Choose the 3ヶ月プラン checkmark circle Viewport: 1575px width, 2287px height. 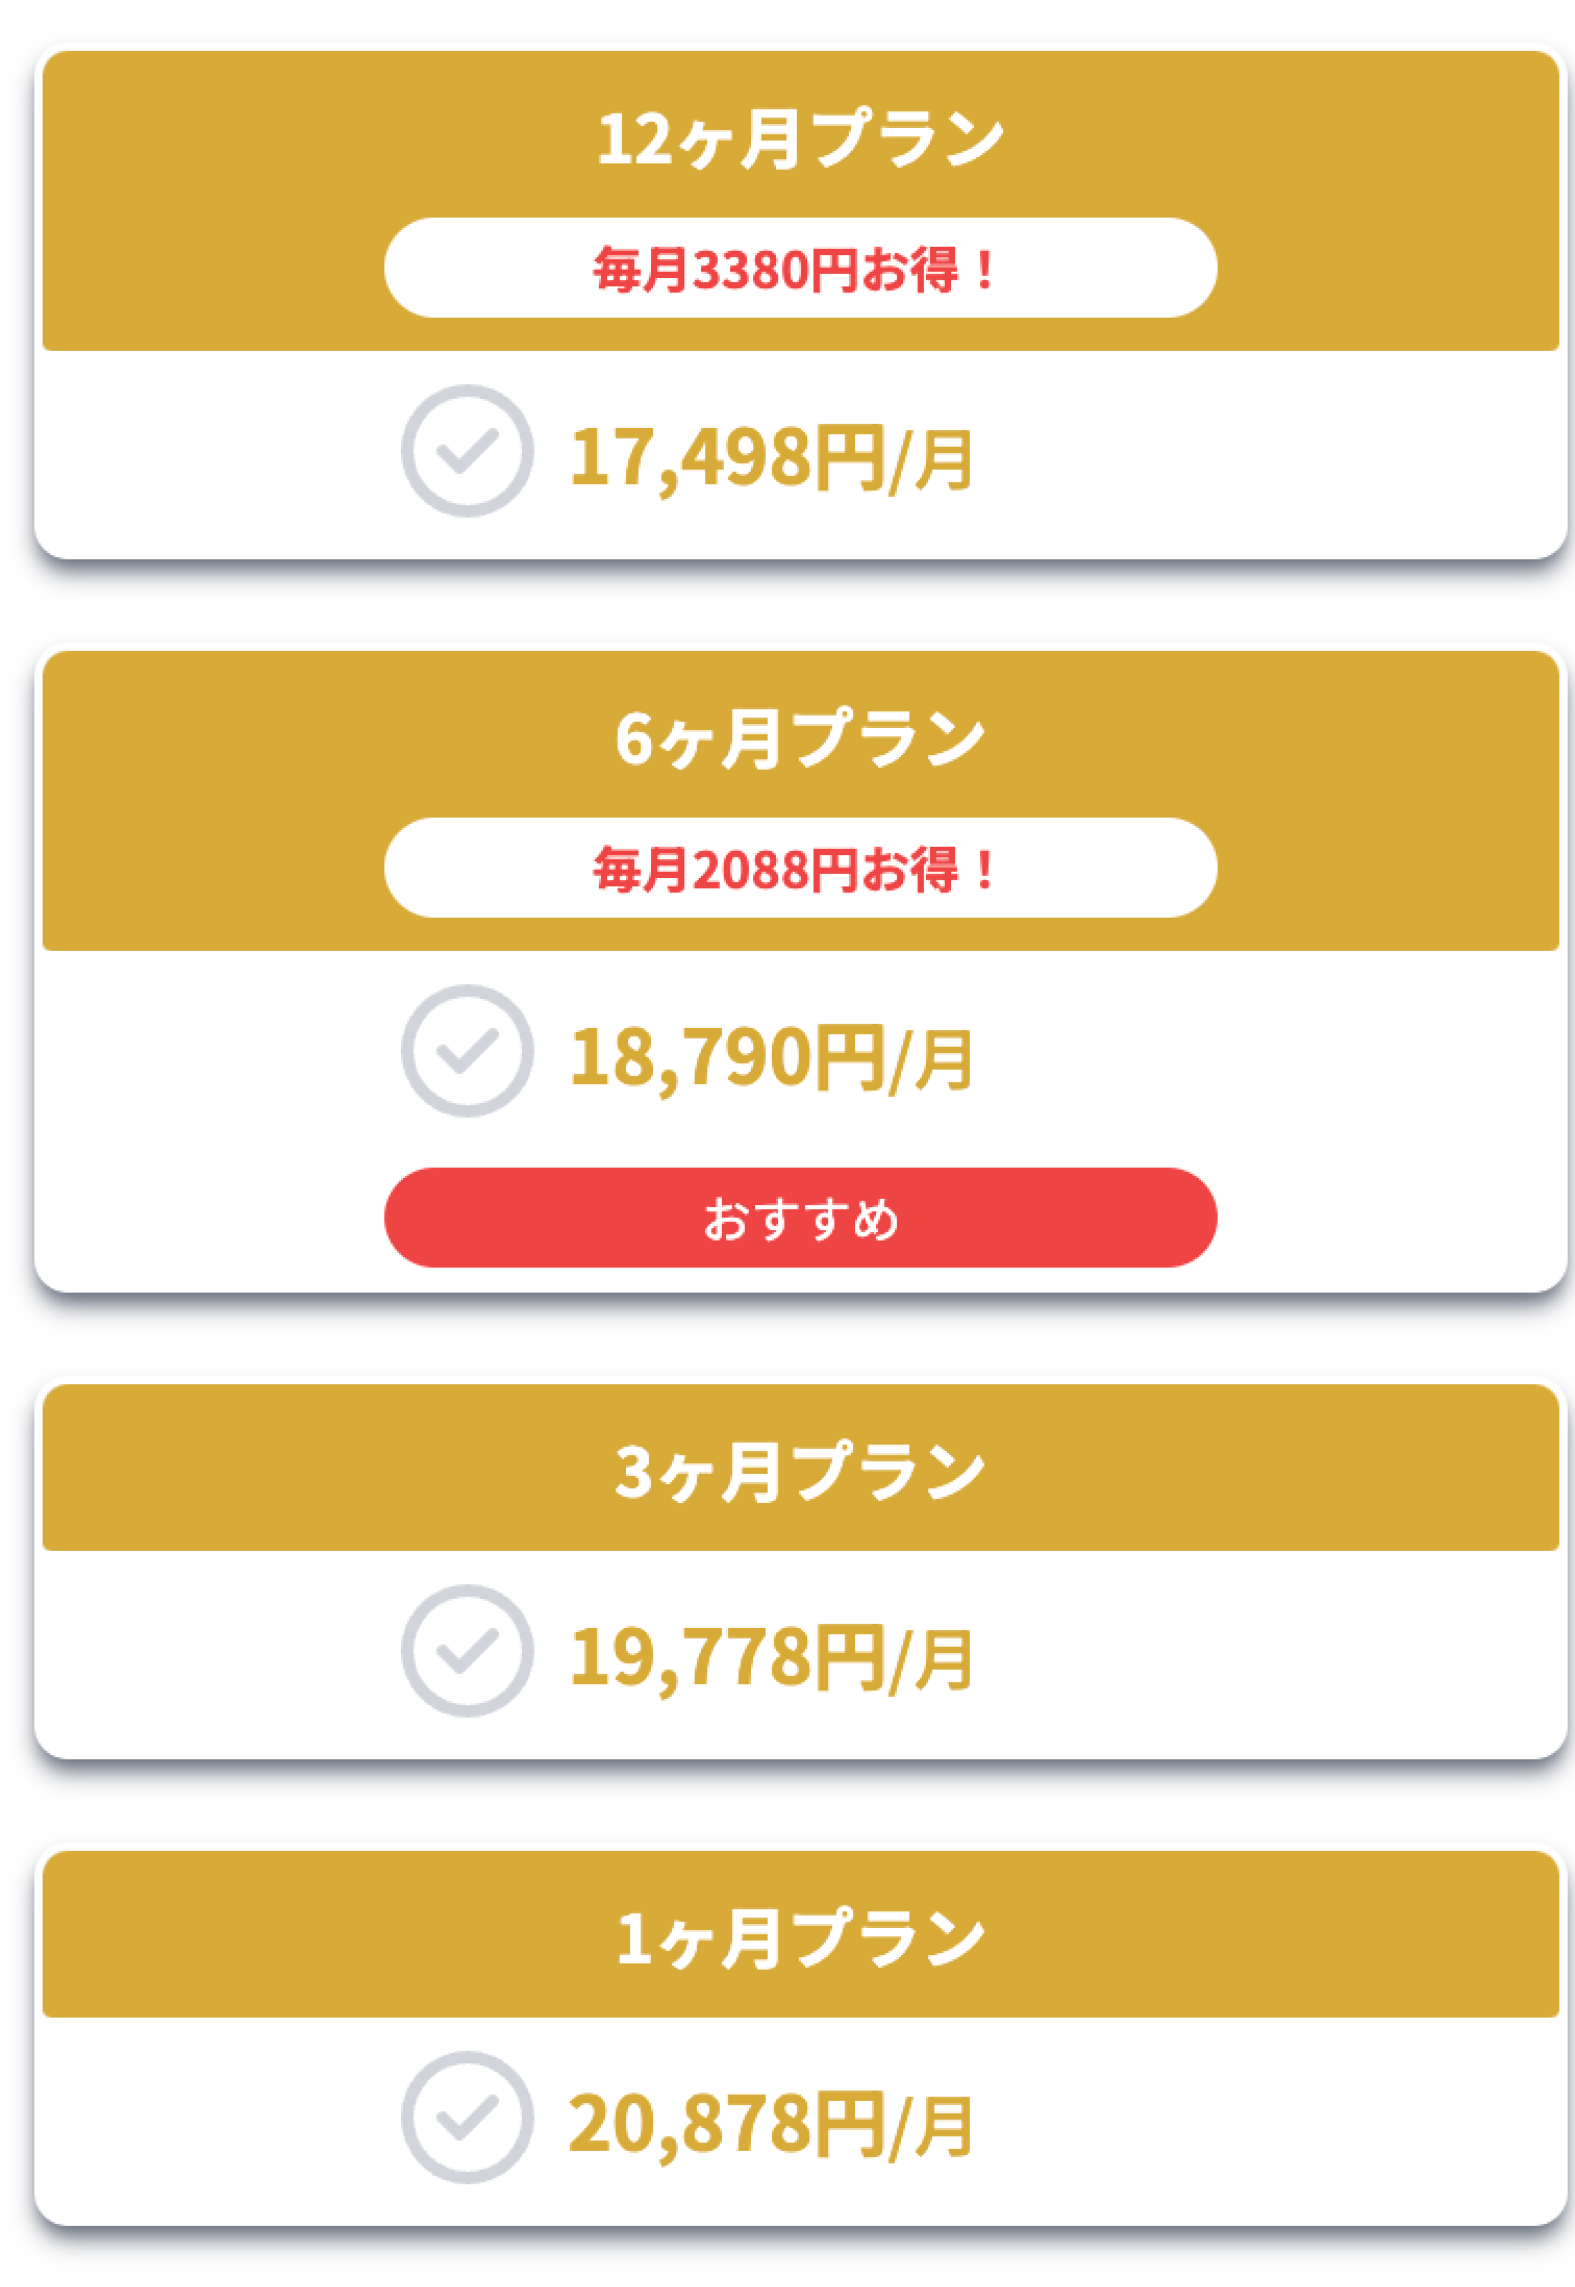coord(467,1651)
